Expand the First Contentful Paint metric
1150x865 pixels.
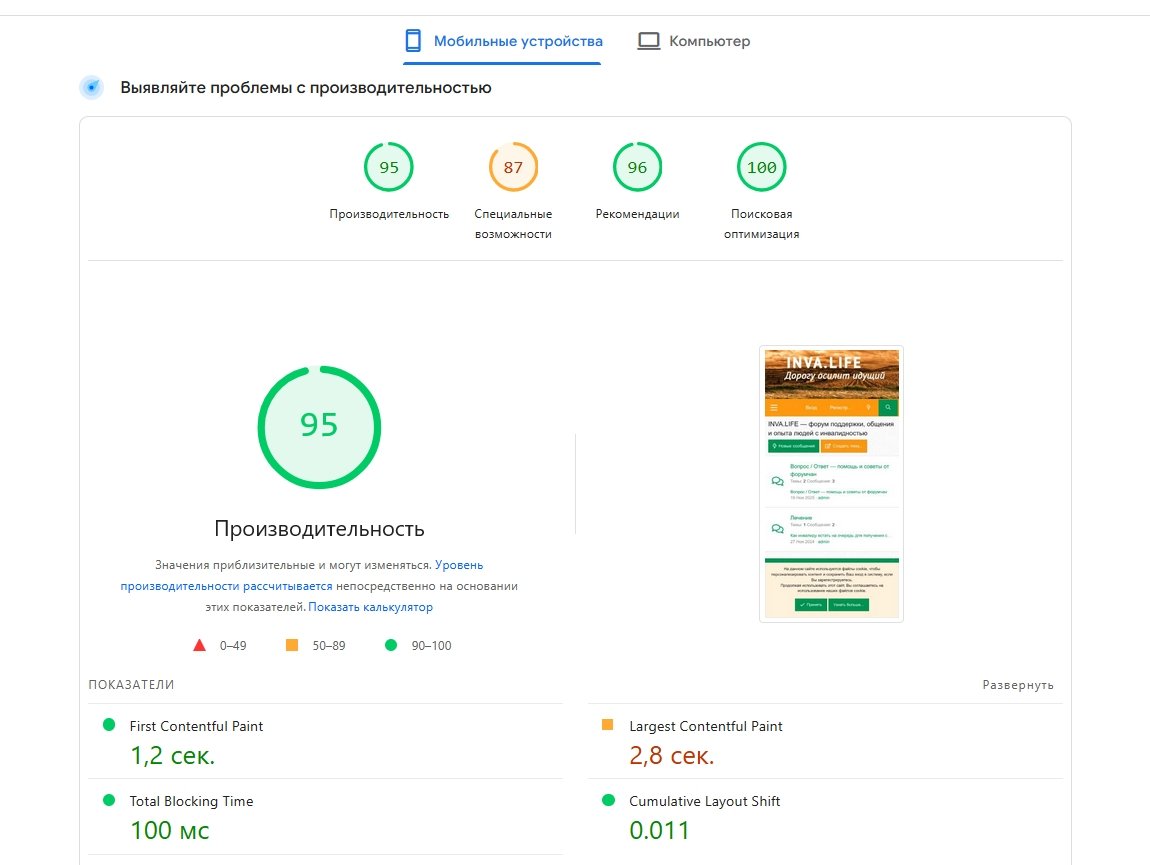pos(196,726)
